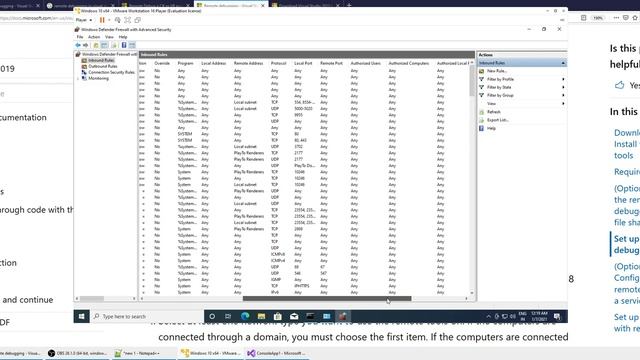This screenshot has height=360, width=640.
Task: Sort by Override column header
Action: tap(162, 63)
